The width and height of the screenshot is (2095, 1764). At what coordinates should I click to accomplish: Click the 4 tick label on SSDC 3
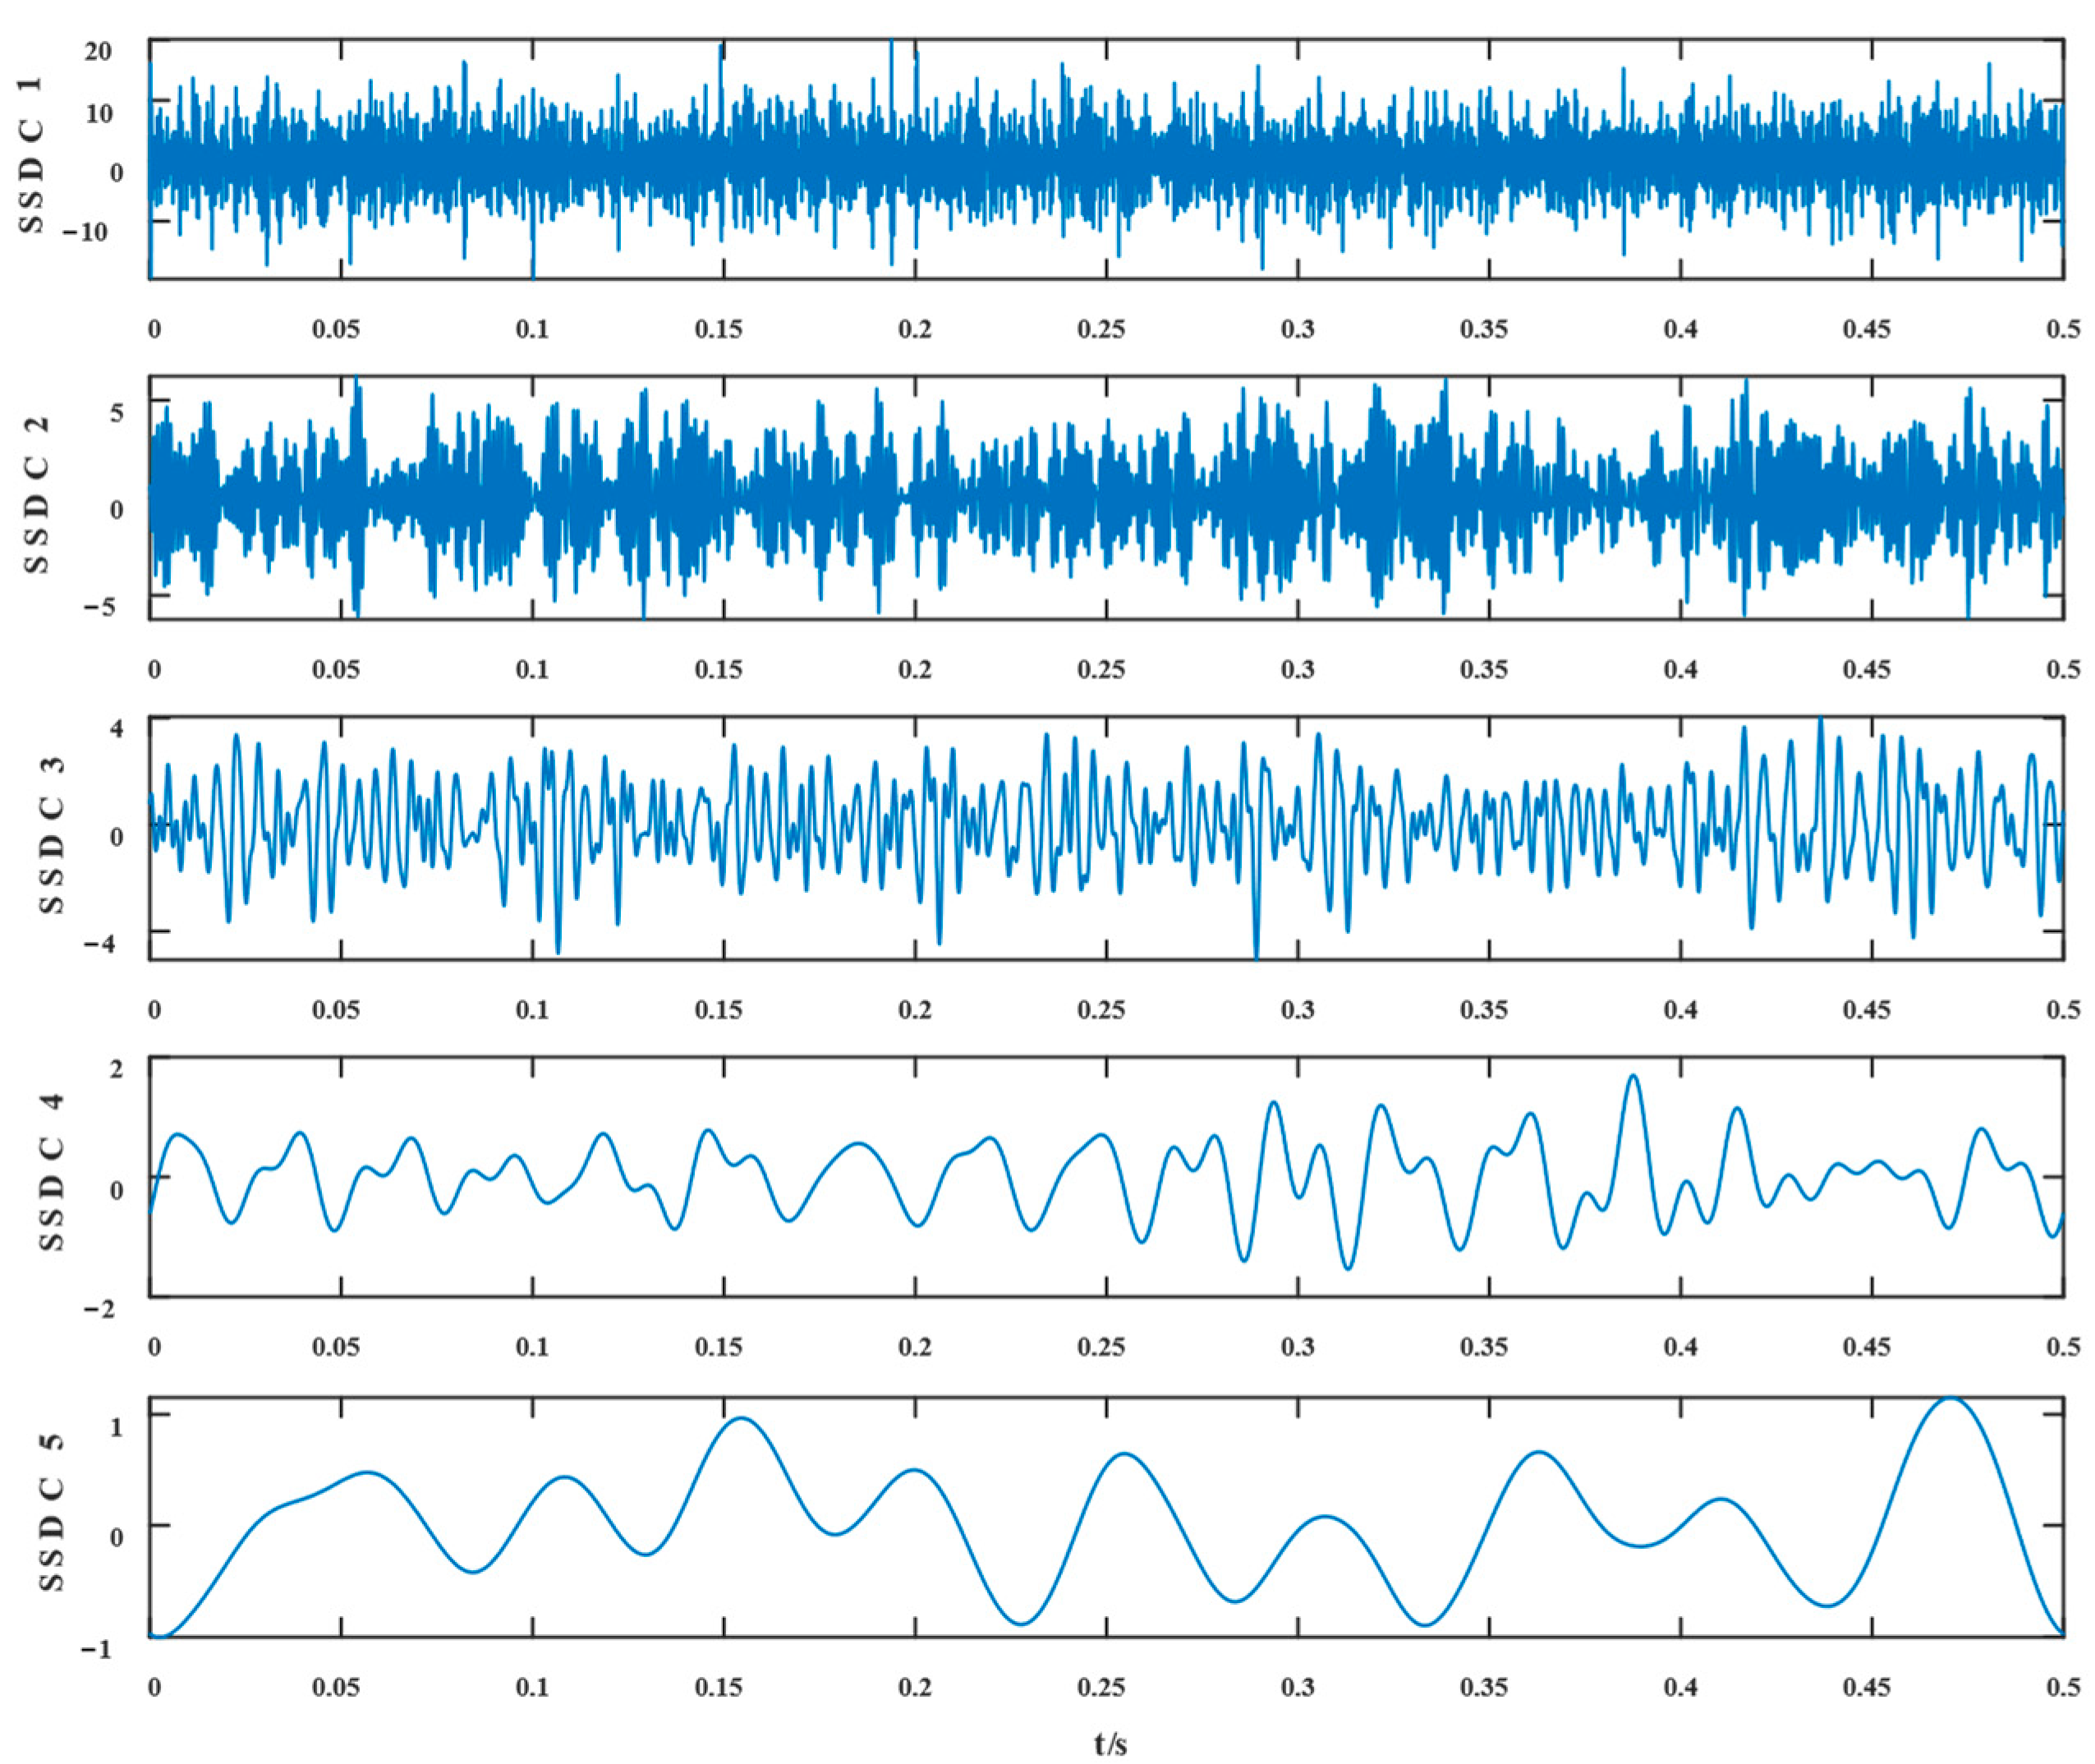(117, 728)
